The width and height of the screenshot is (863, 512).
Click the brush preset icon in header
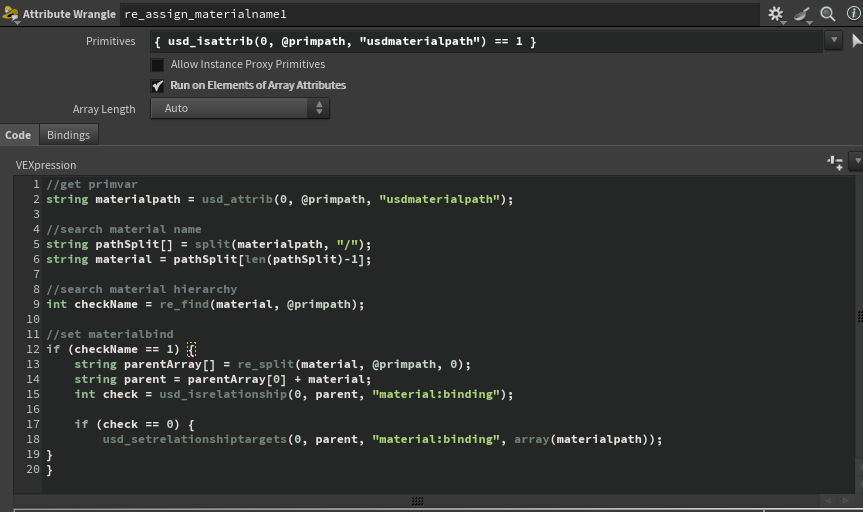point(802,14)
